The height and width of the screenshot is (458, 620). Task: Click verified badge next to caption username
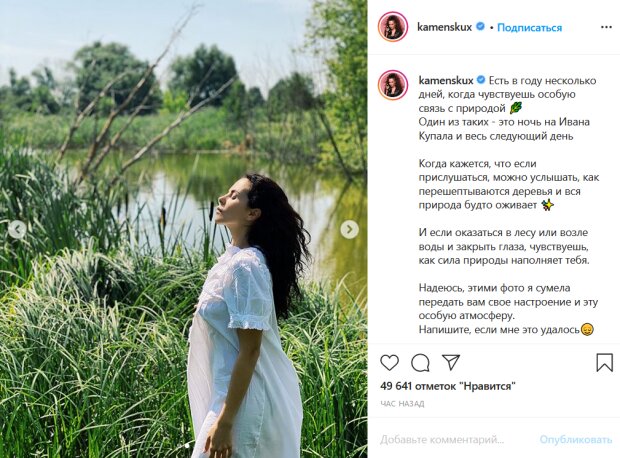481,80
